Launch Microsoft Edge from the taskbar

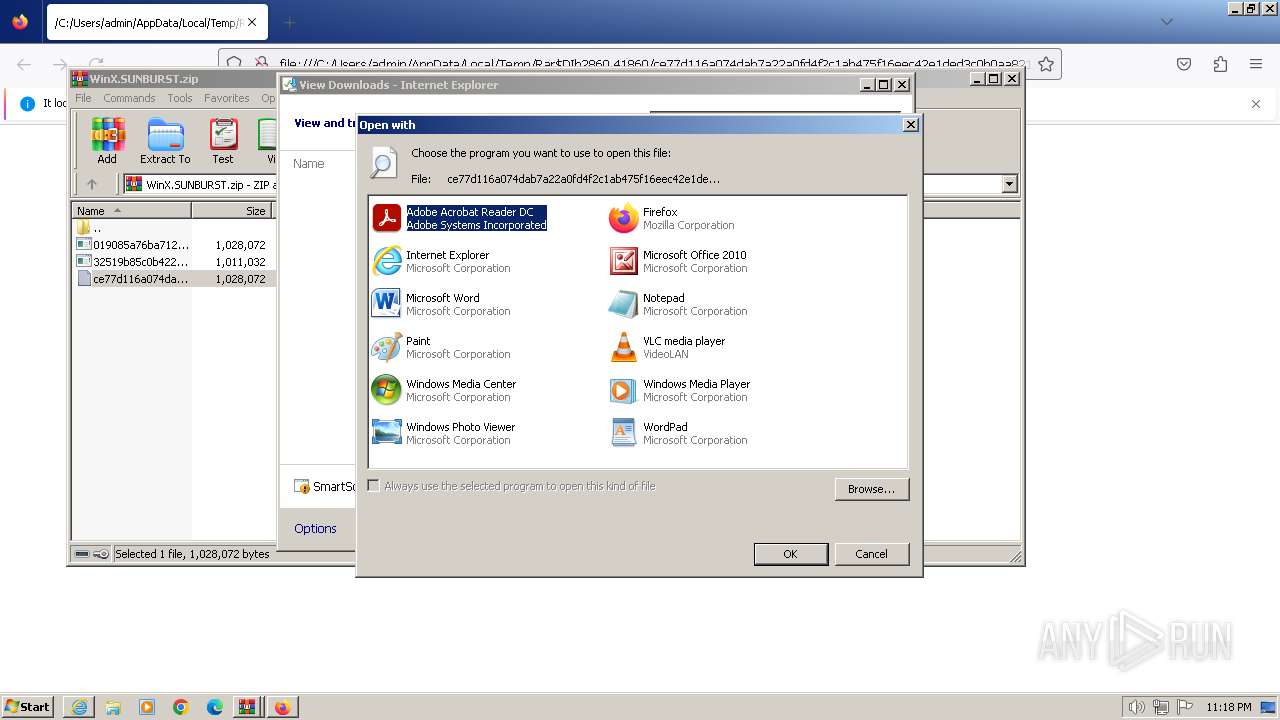tap(215, 707)
